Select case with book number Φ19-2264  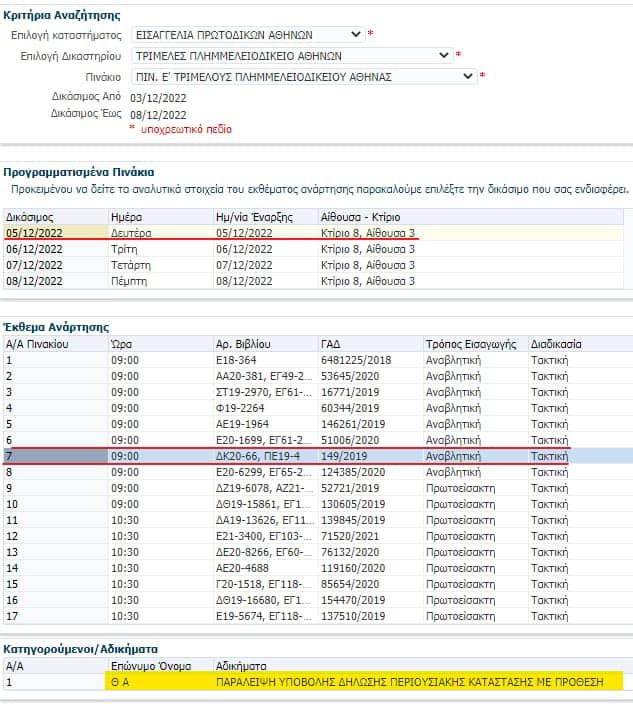coord(318,408)
